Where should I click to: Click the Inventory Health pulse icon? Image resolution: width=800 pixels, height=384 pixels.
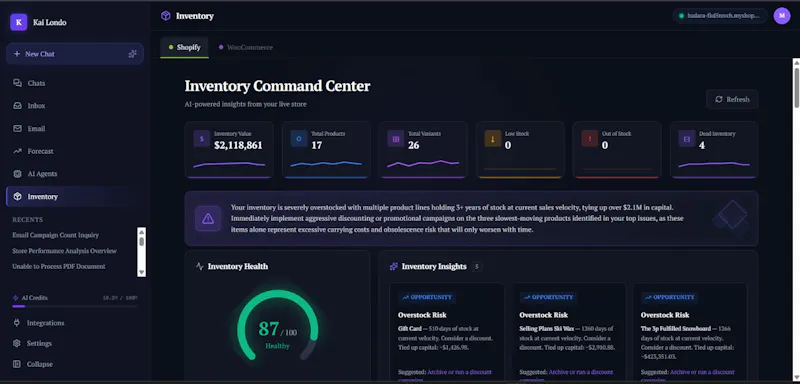click(x=199, y=266)
